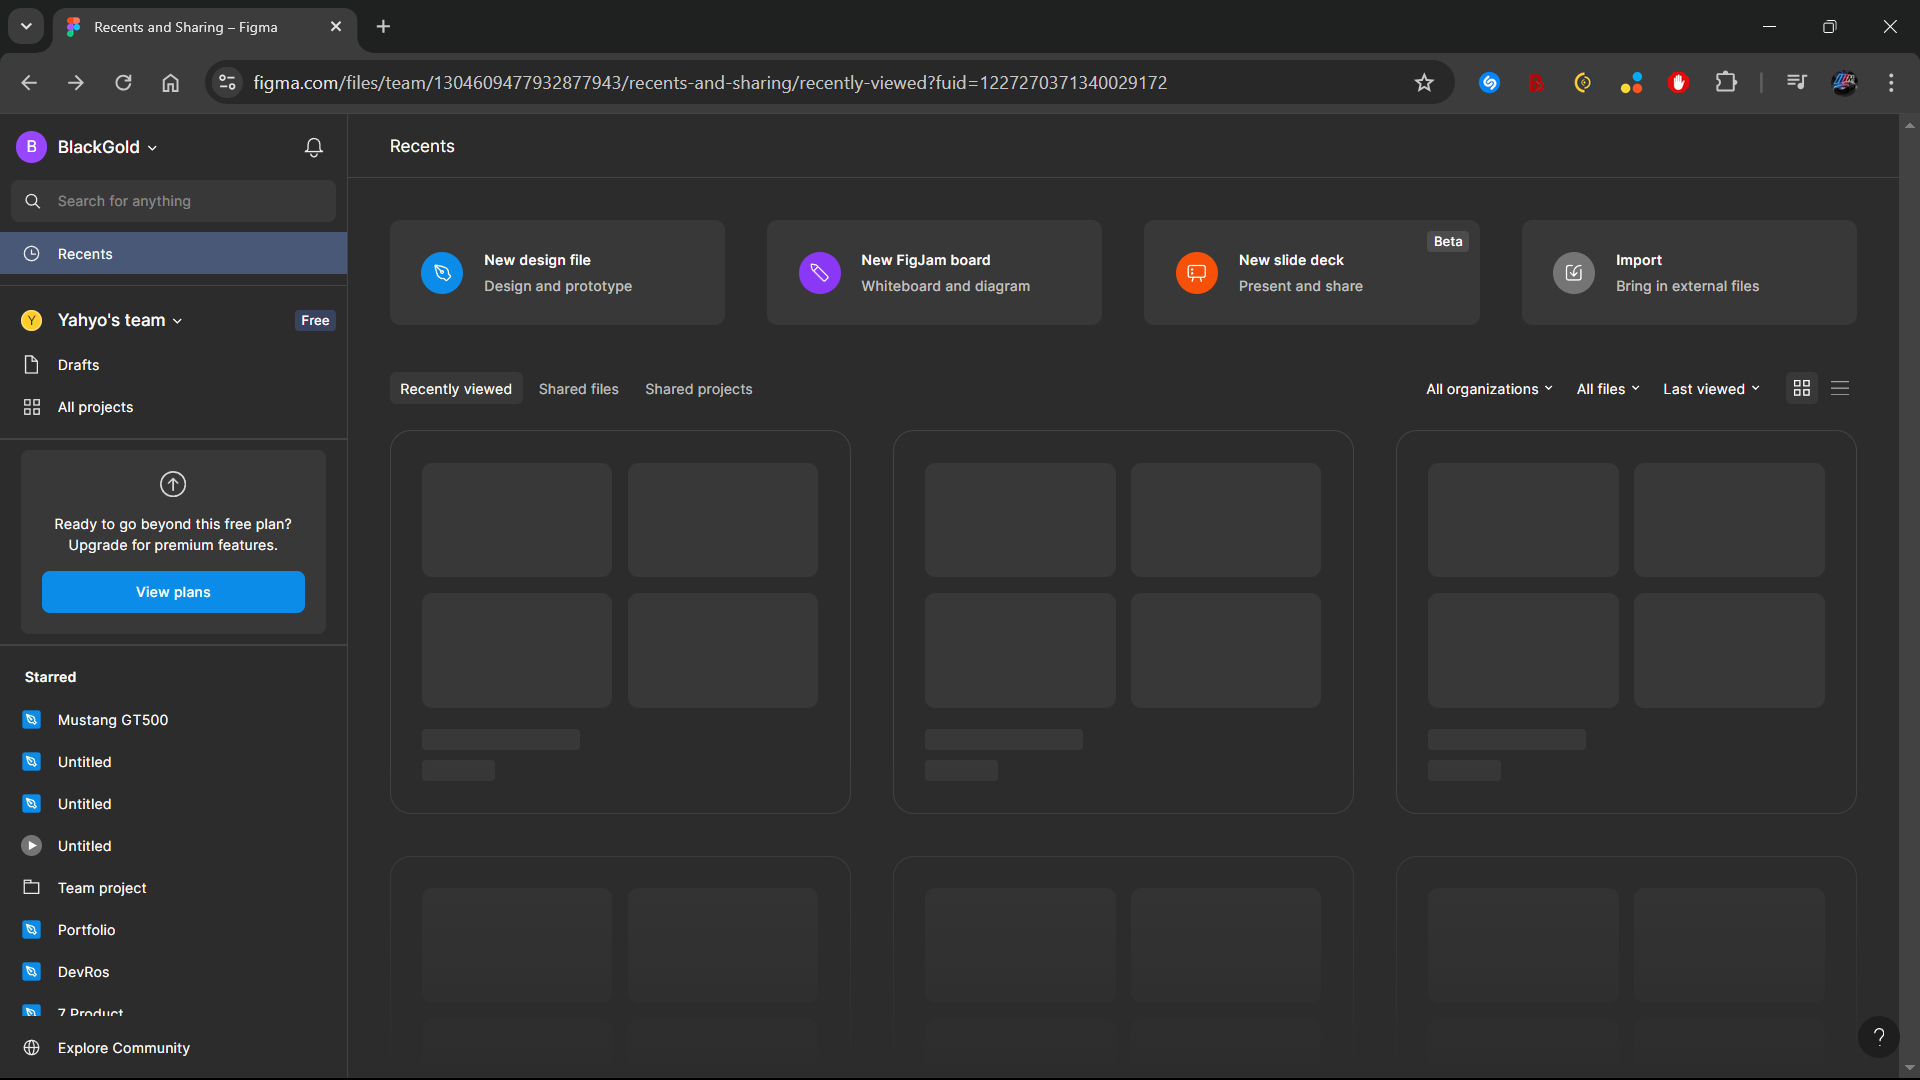This screenshot has height=1080, width=1920.
Task: Click the View plans button
Action: [x=173, y=592]
